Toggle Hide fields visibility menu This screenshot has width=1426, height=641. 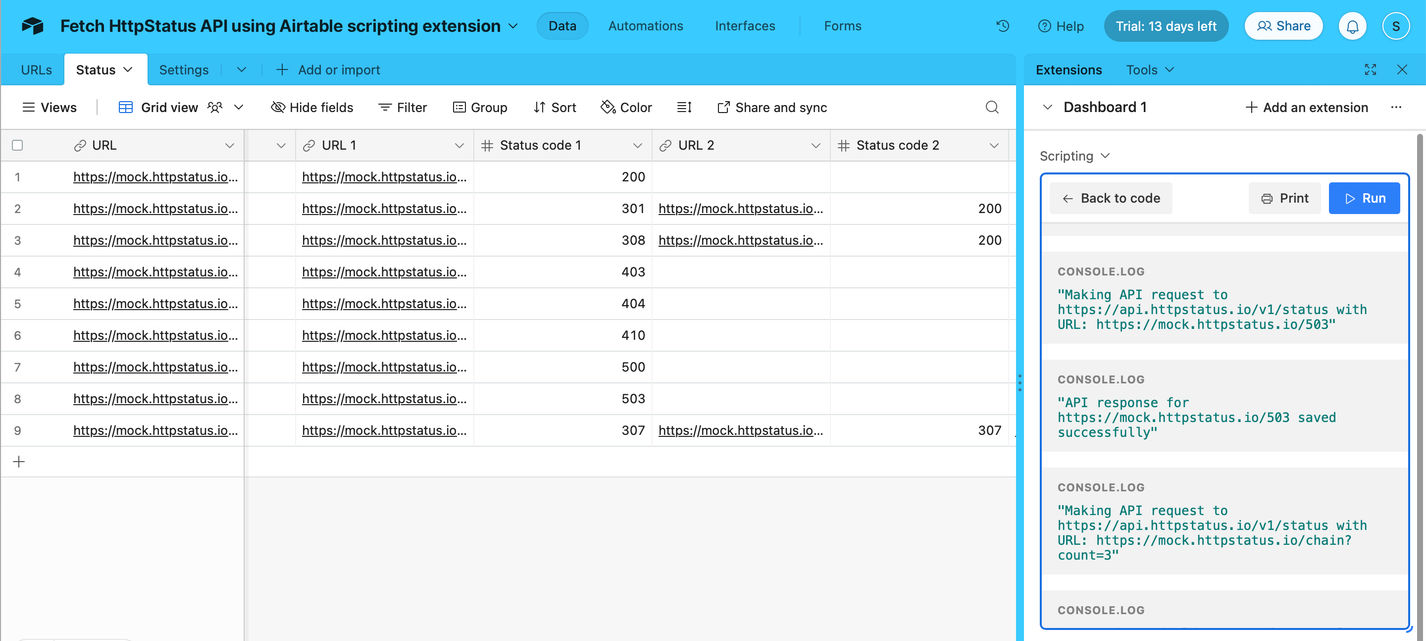pyautogui.click(x=312, y=107)
